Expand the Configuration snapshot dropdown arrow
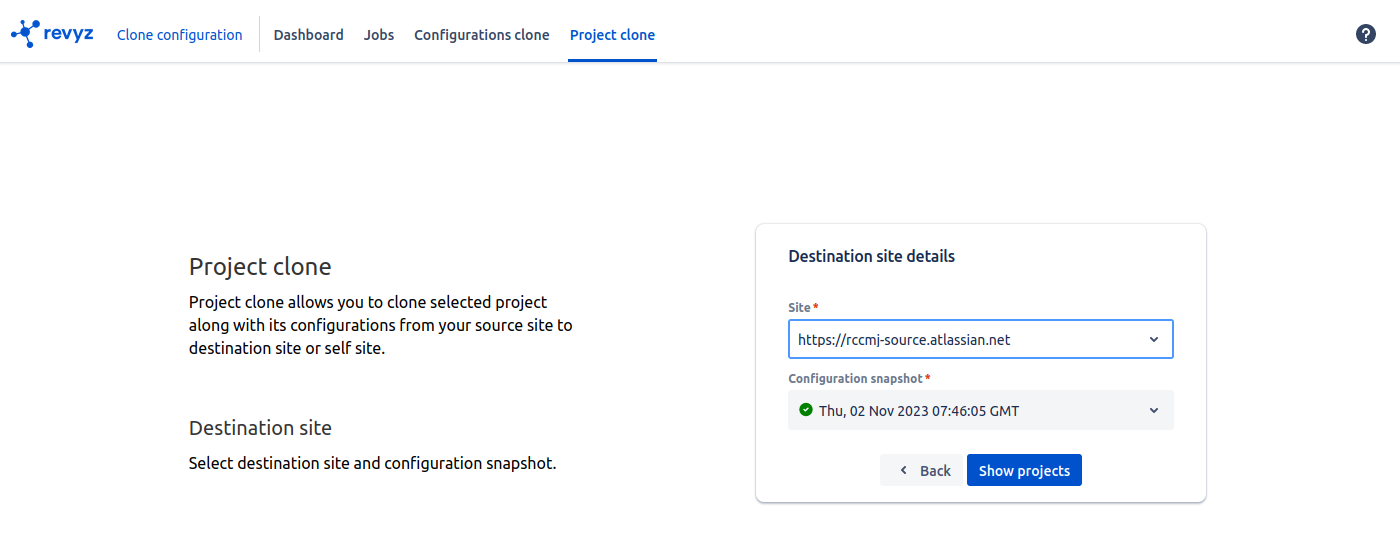 (1154, 410)
